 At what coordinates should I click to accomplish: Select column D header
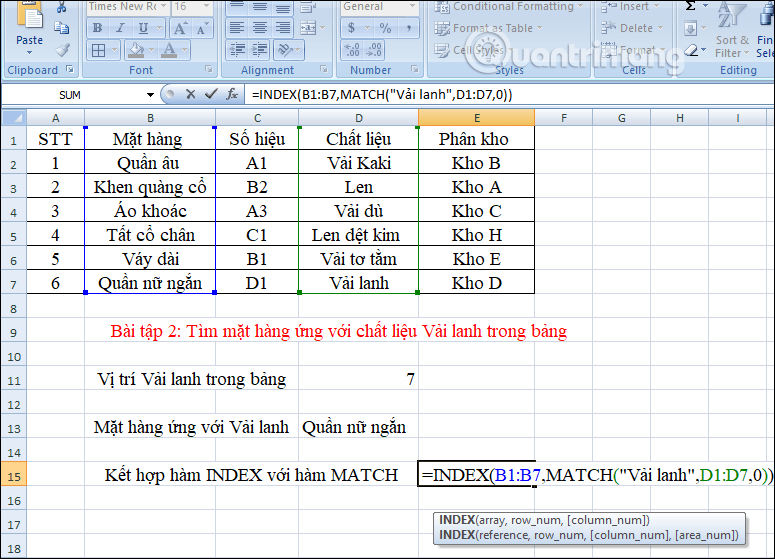(358, 118)
